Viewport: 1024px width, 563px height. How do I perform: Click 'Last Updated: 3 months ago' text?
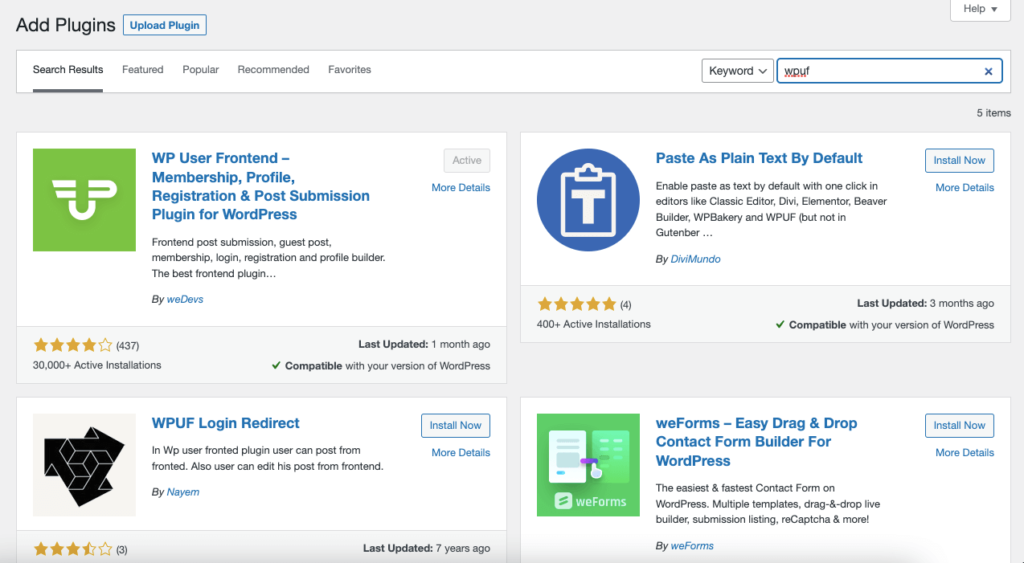(x=925, y=304)
